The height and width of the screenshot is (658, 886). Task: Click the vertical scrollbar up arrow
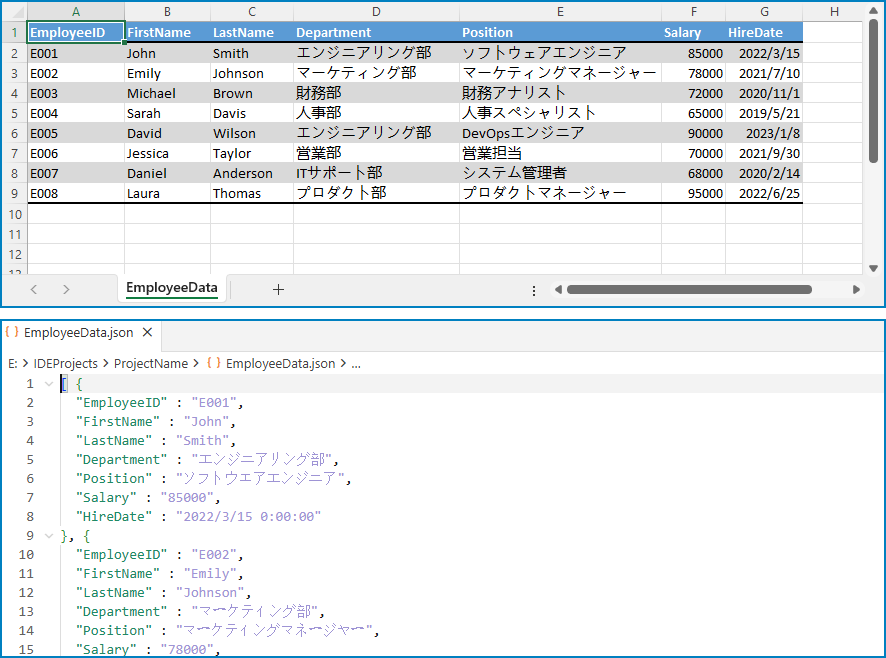874,11
